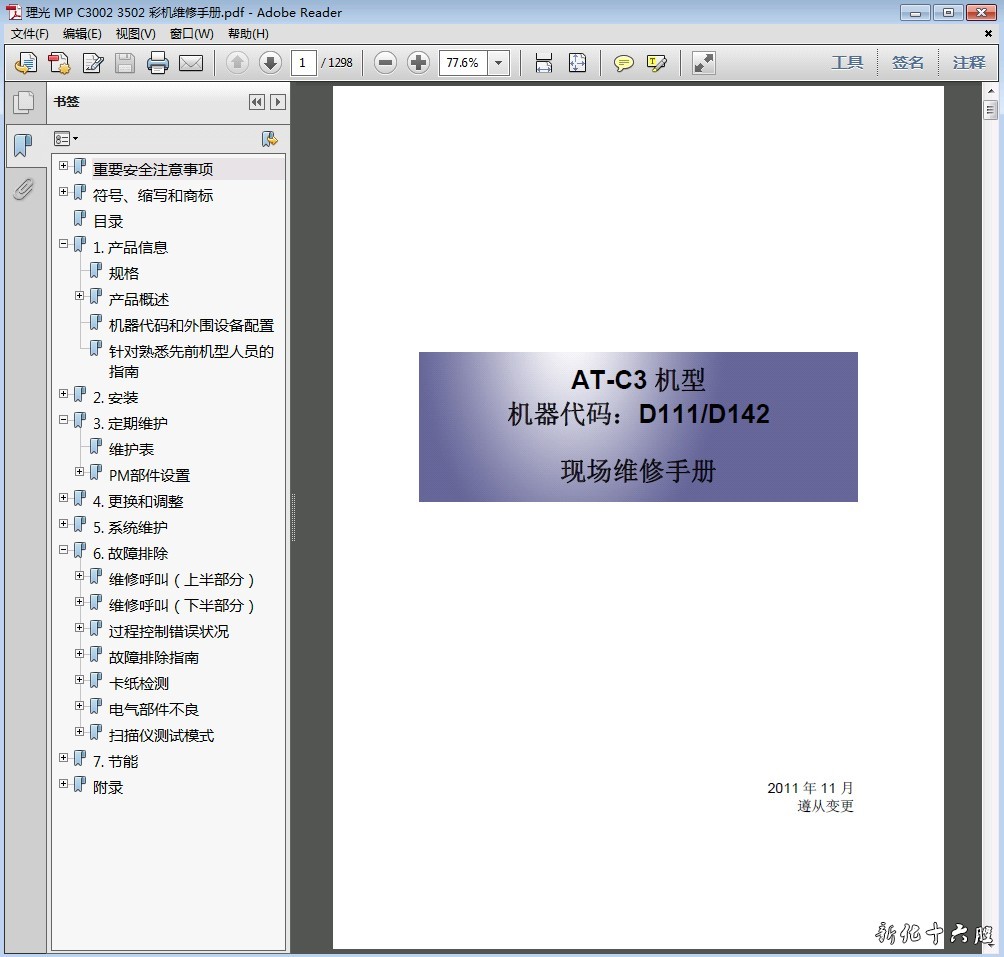The height and width of the screenshot is (957, 1004).
Task: Click the email envelope icon
Action: pyautogui.click(x=191, y=63)
